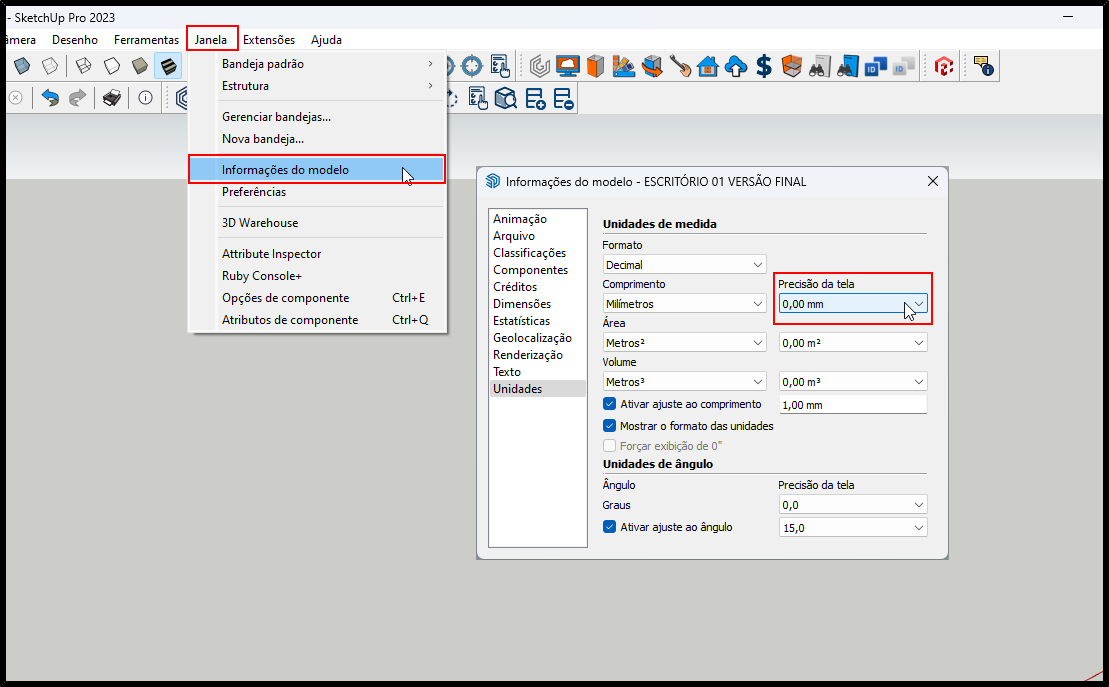Click the 1,00 mm length snap field
Image resolution: width=1109 pixels, height=687 pixels.
tap(852, 405)
